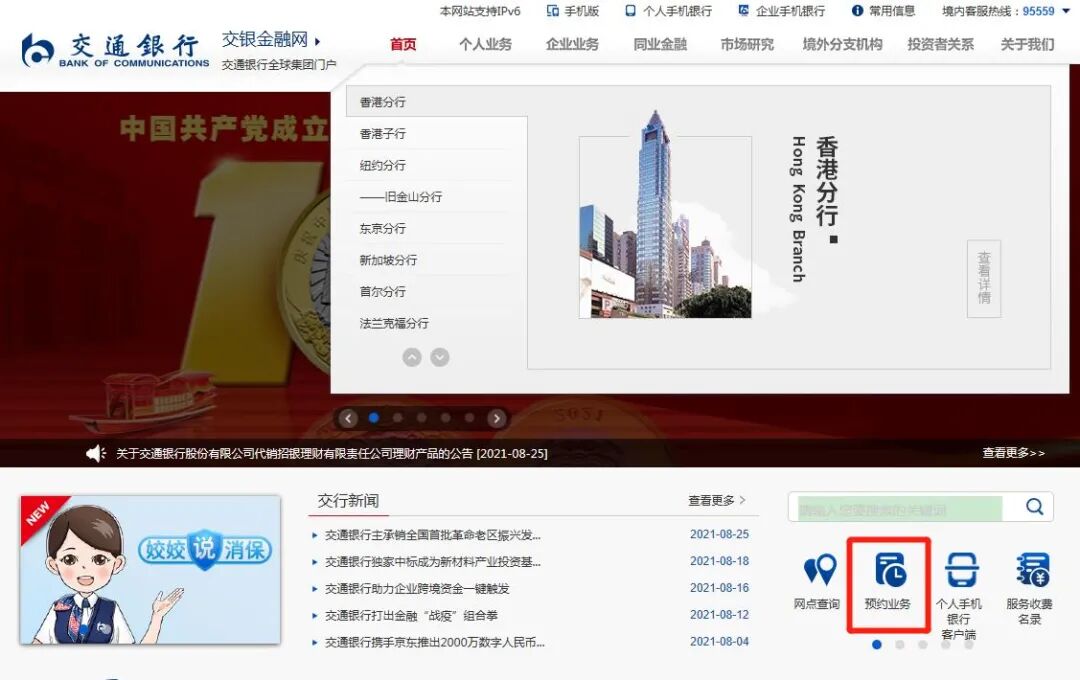Open news 交通银行助力企业跨境资金一键触发
Image resolution: width=1080 pixels, height=680 pixels.
point(417,588)
